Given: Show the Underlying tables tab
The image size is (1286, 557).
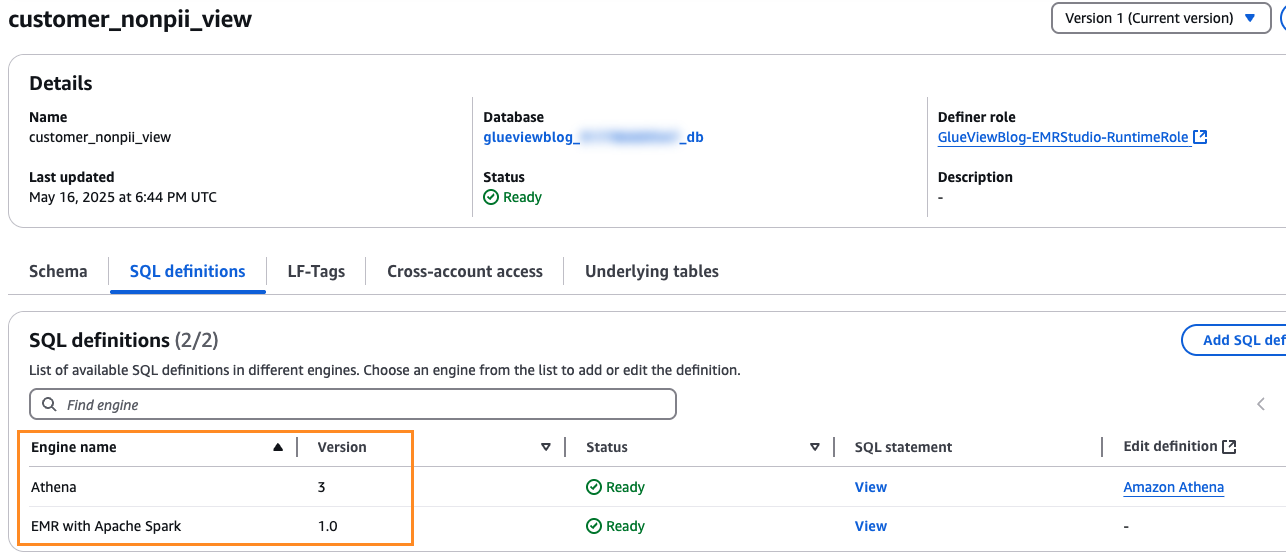Looking at the screenshot, I should pos(651,271).
